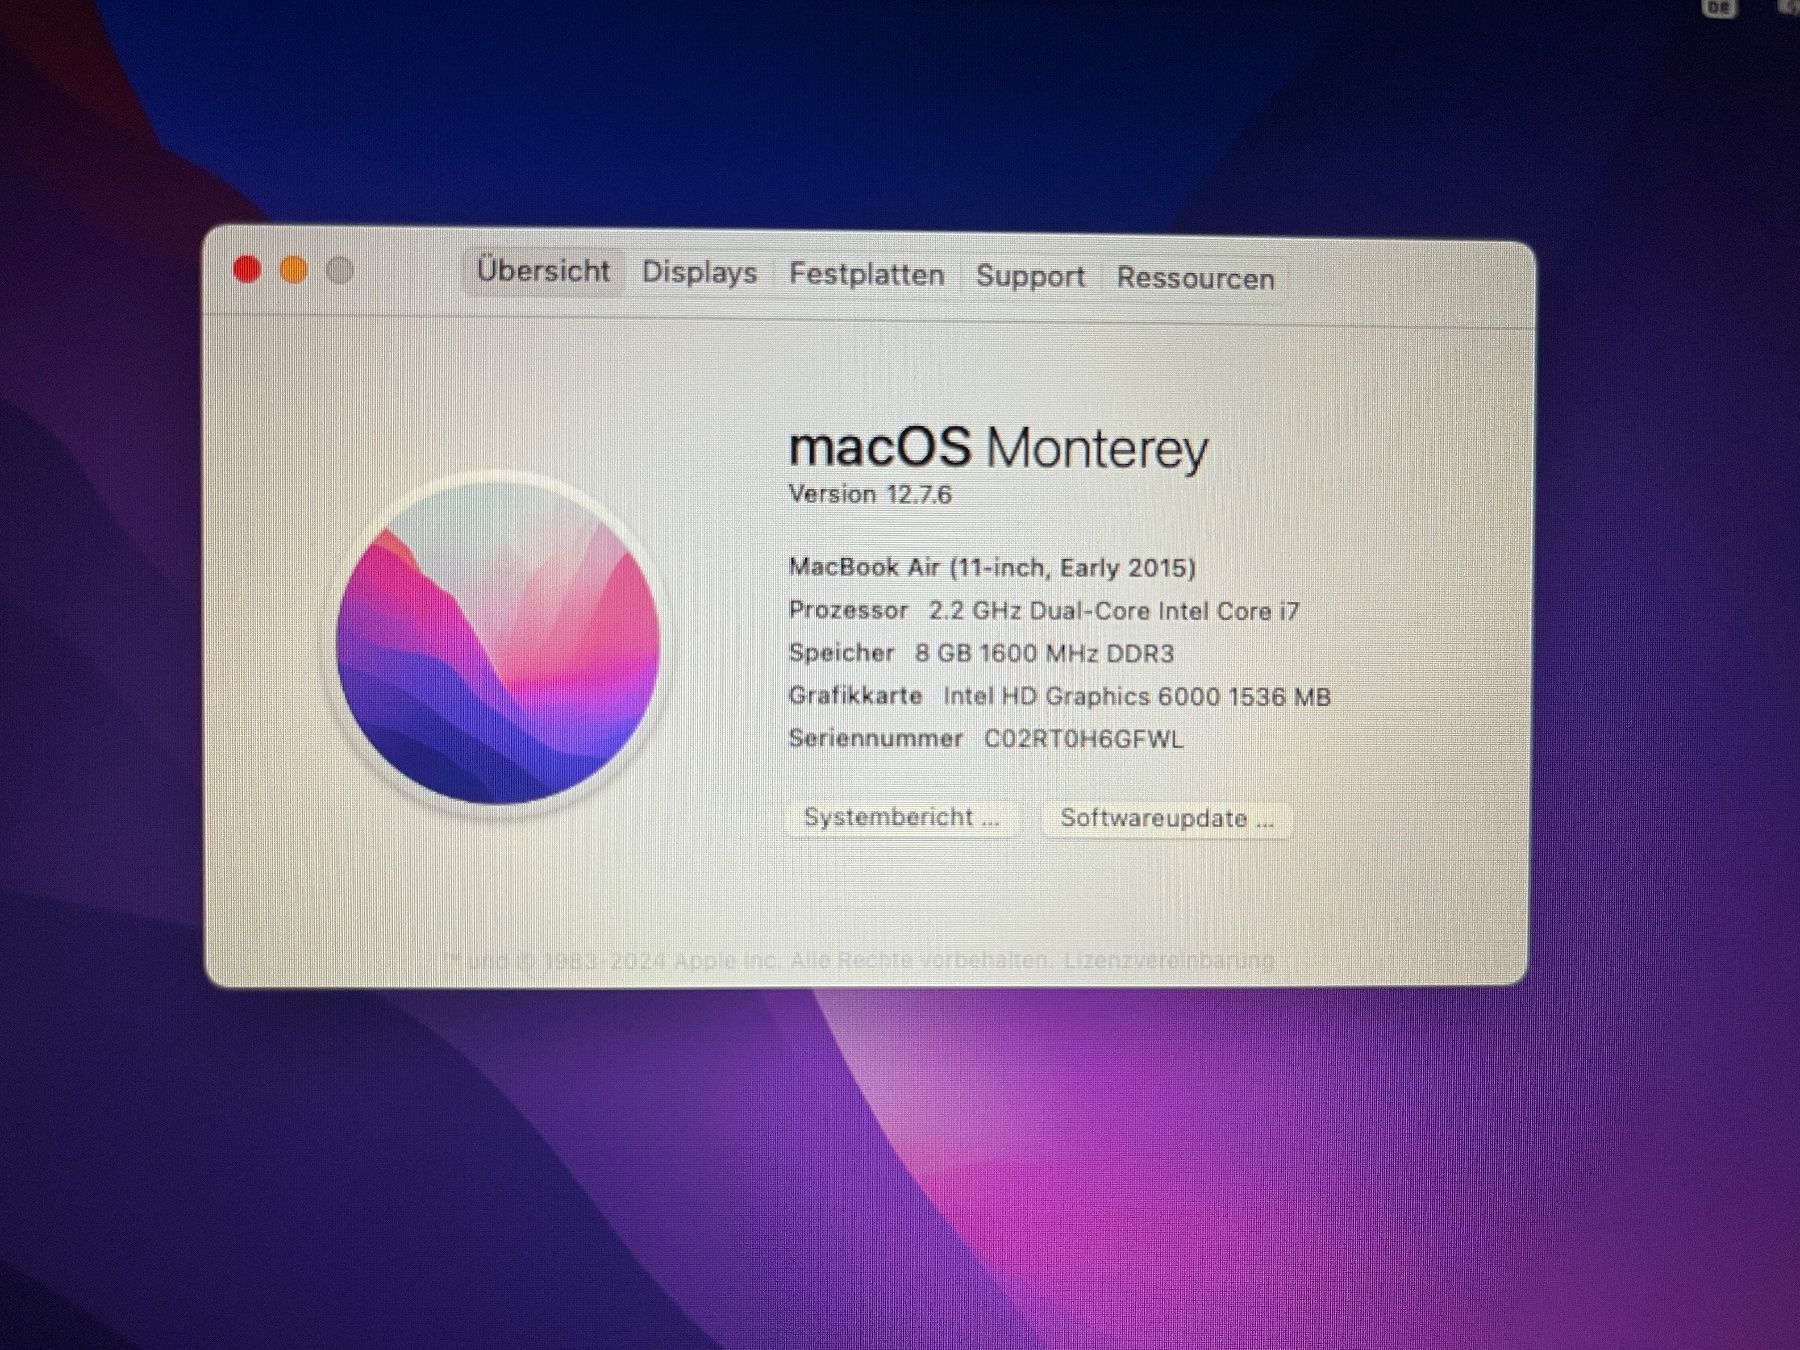This screenshot has height=1350, width=1800.
Task: Open Systembericht report button
Action: coord(901,817)
